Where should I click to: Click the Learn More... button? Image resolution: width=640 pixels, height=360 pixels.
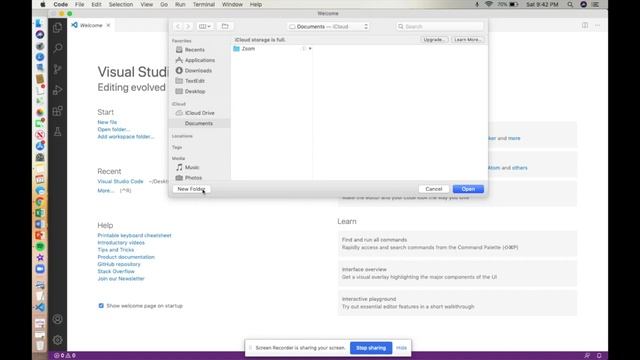tap(468, 40)
